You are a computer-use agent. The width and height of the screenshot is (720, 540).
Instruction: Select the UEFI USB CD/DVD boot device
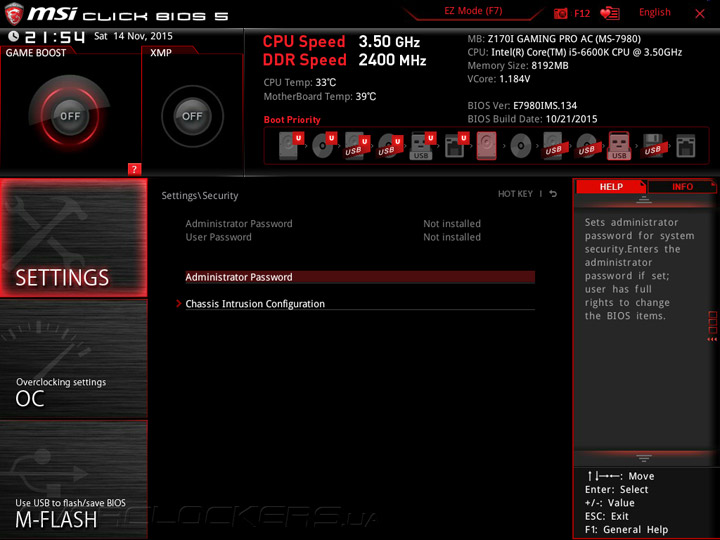click(x=390, y=146)
